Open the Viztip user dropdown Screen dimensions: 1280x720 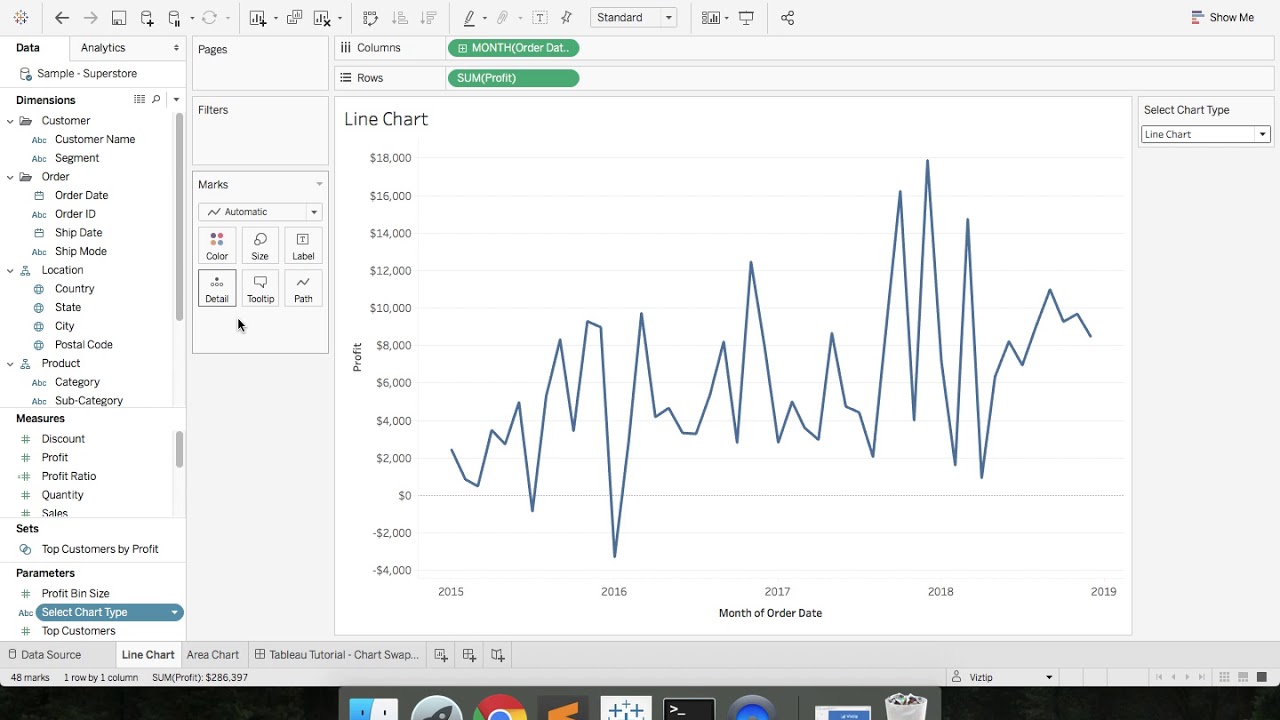pos(1003,677)
